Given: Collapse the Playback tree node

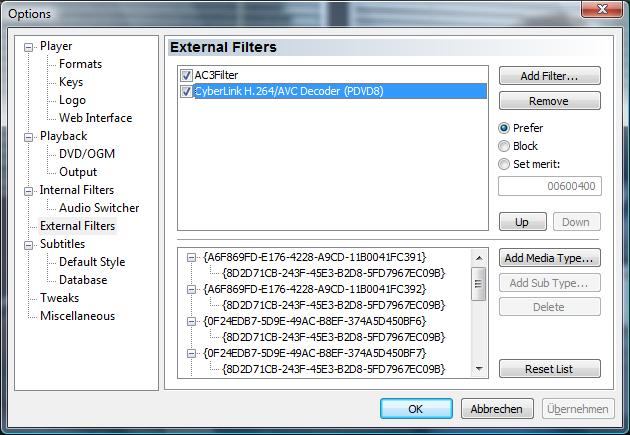Looking at the screenshot, I should 28,137.
